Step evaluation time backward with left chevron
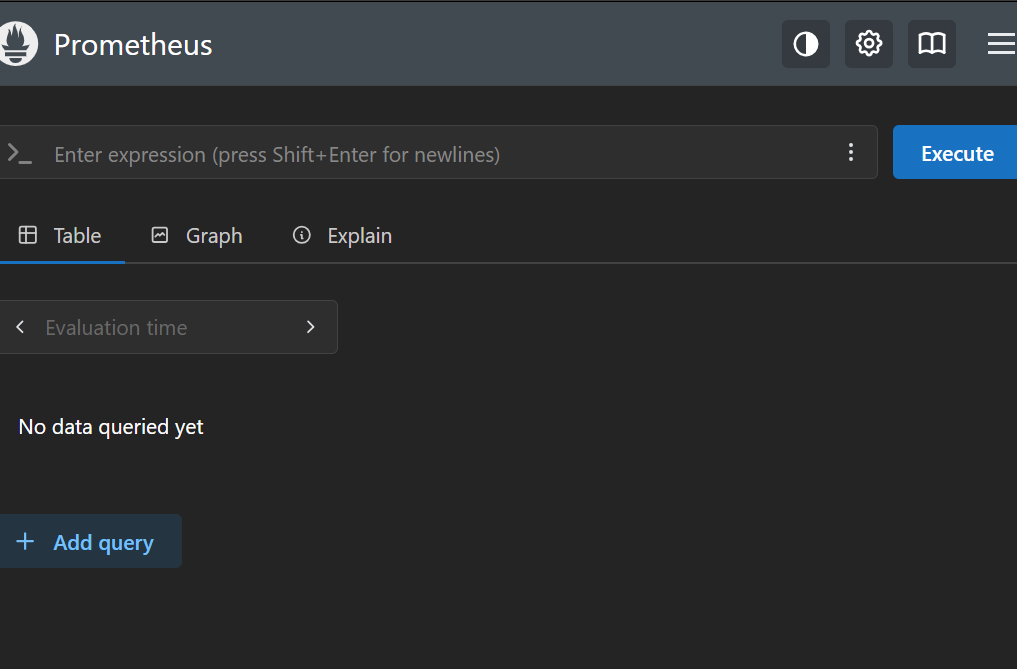Screen dimensions: 1017x669 [x=20, y=327]
